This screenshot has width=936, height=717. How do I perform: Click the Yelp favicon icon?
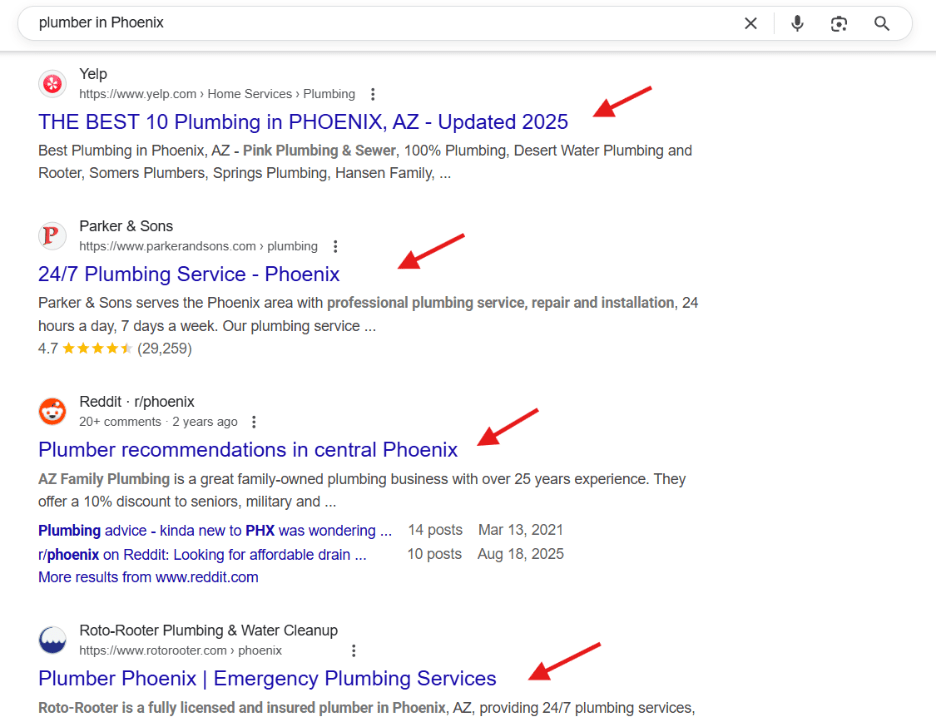53,84
